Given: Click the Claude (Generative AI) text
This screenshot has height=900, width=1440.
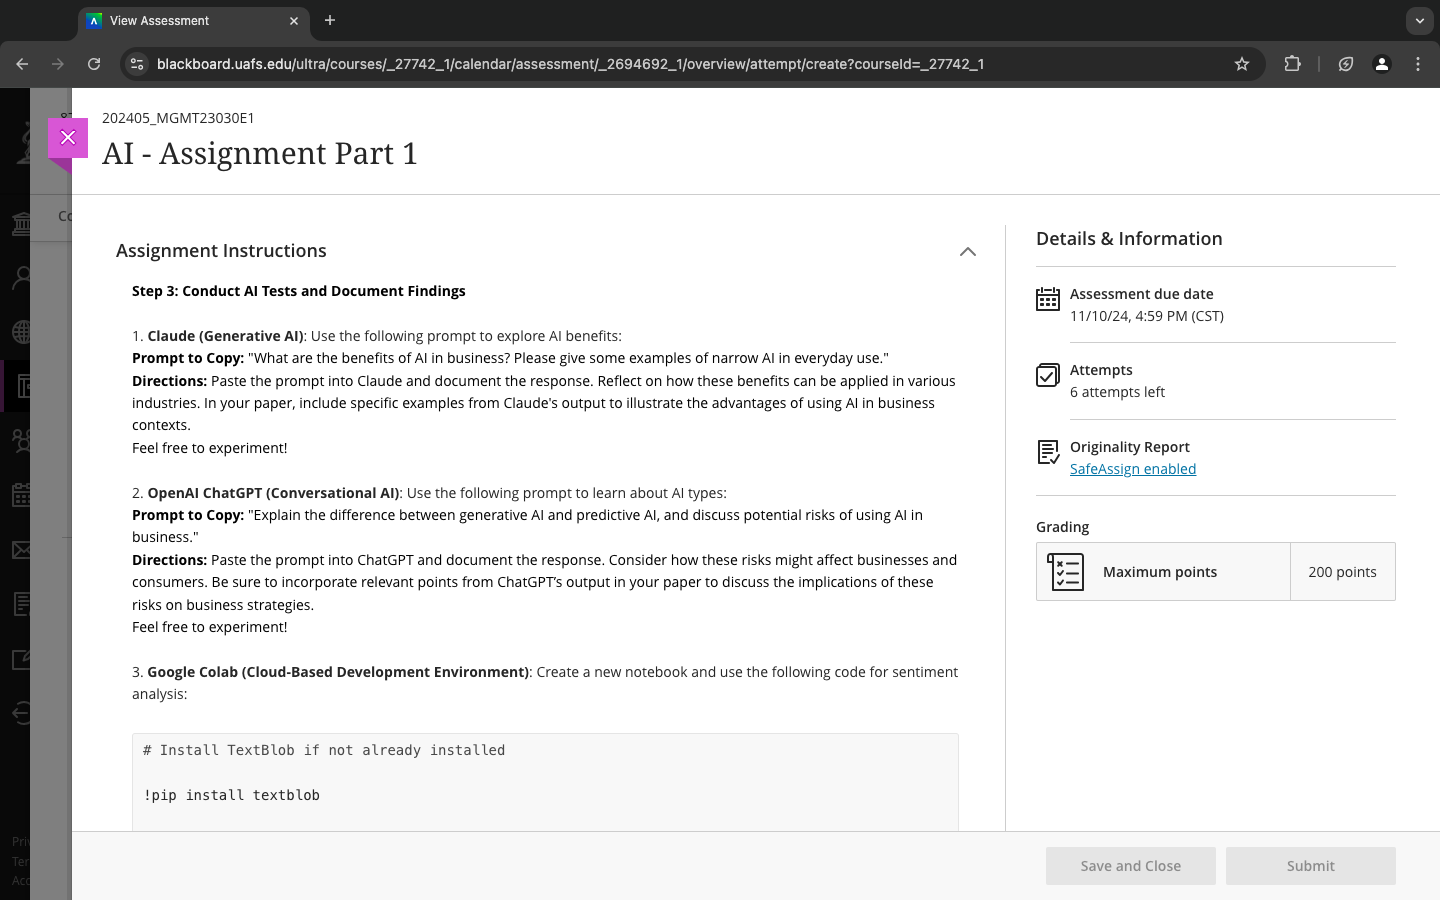Looking at the screenshot, I should click(x=225, y=336).
